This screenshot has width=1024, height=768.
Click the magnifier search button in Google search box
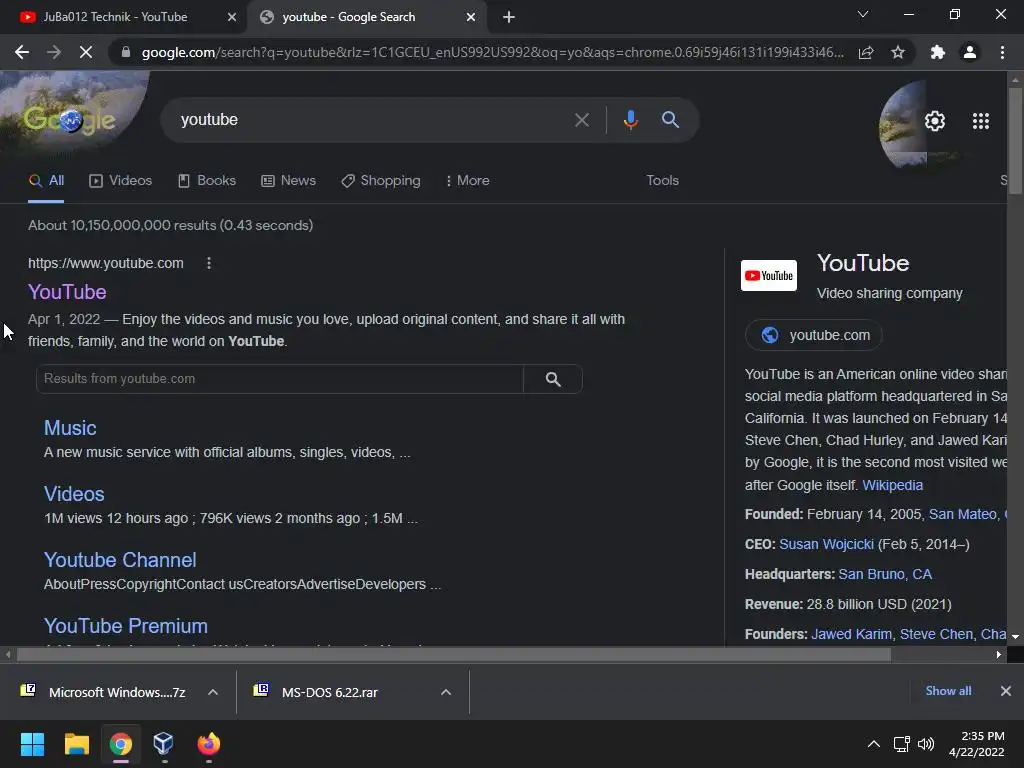[671, 120]
